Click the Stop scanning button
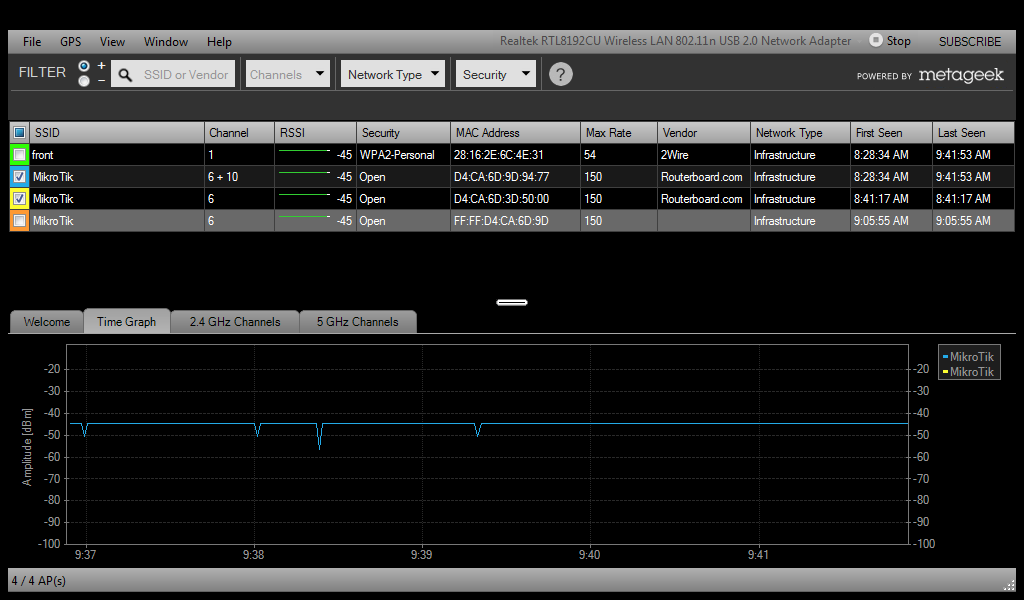 [x=889, y=40]
